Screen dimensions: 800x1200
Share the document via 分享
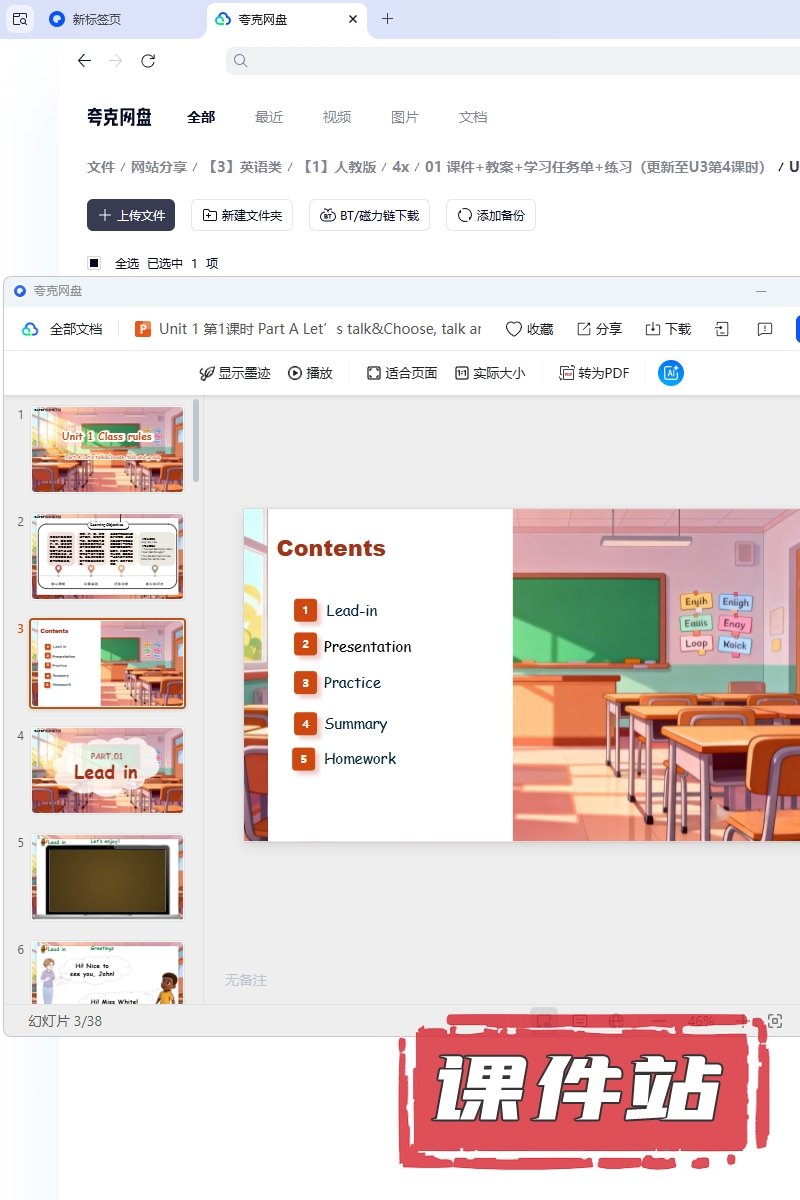[599, 329]
